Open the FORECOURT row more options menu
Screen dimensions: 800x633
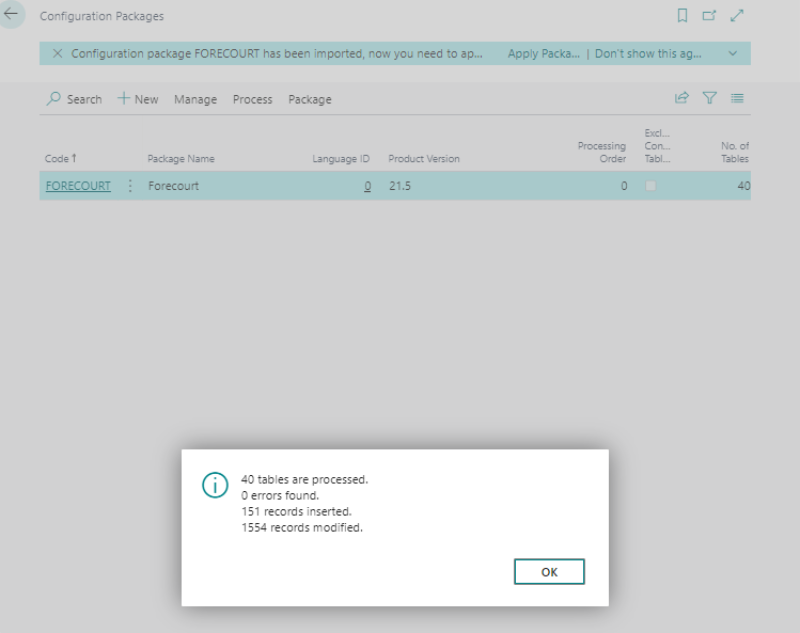click(x=131, y=186)
